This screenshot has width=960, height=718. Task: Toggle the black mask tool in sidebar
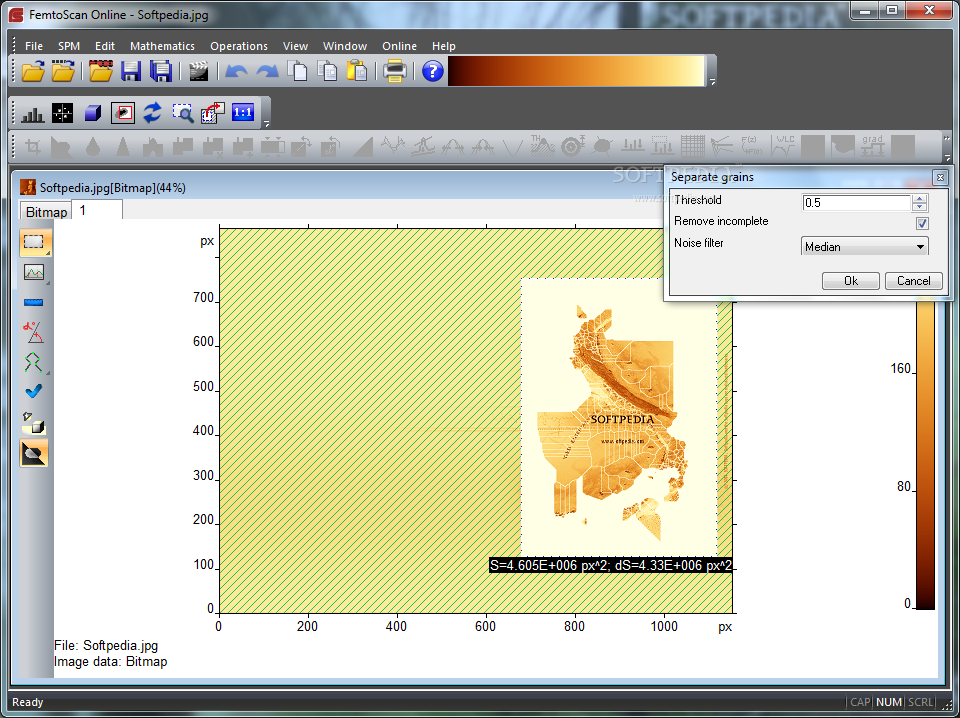[x=34, y=454]
